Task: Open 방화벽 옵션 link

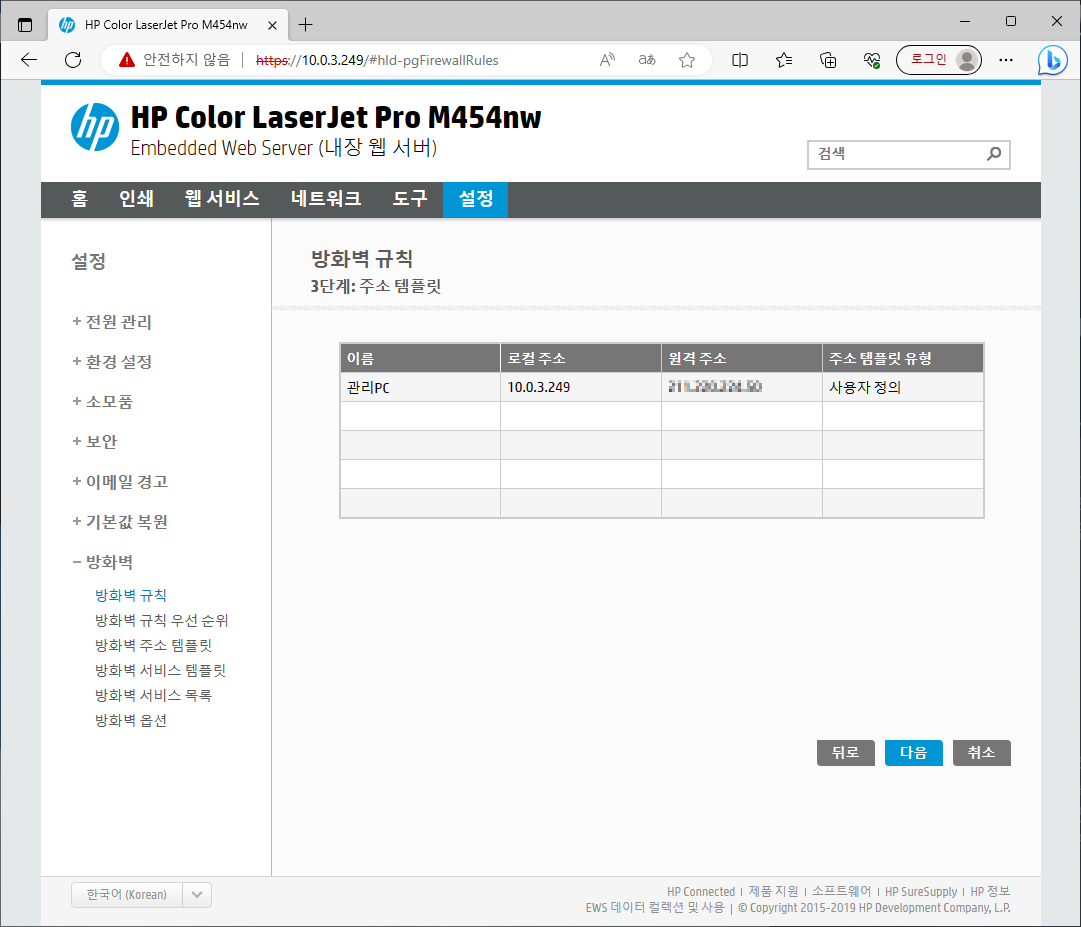Action: pos(131,721)
